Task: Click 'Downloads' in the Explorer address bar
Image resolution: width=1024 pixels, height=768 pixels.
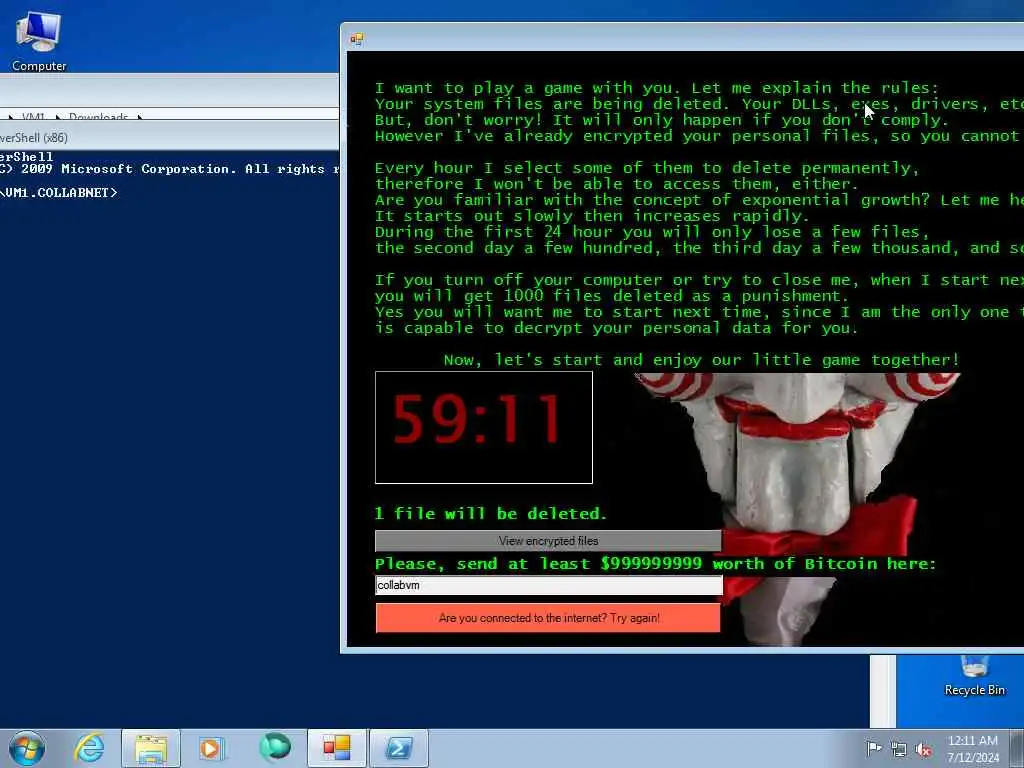Action: (98, 117)
